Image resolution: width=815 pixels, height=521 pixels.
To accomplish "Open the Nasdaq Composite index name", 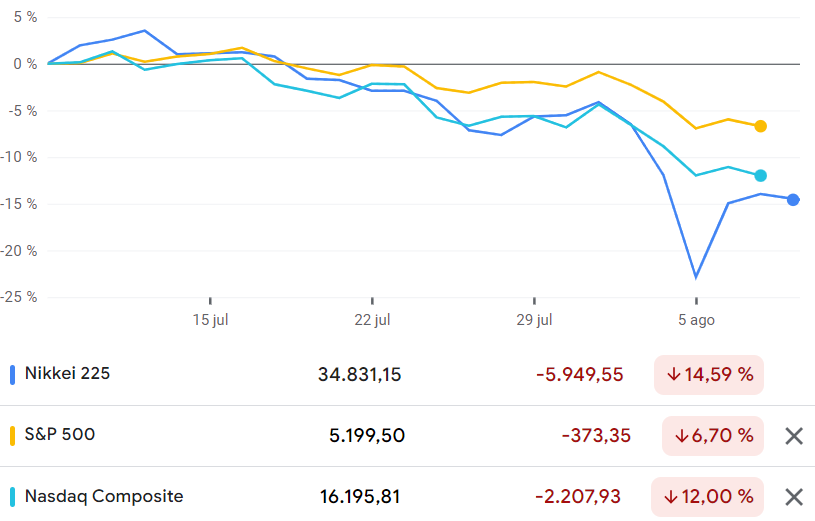I will (104, 496).
